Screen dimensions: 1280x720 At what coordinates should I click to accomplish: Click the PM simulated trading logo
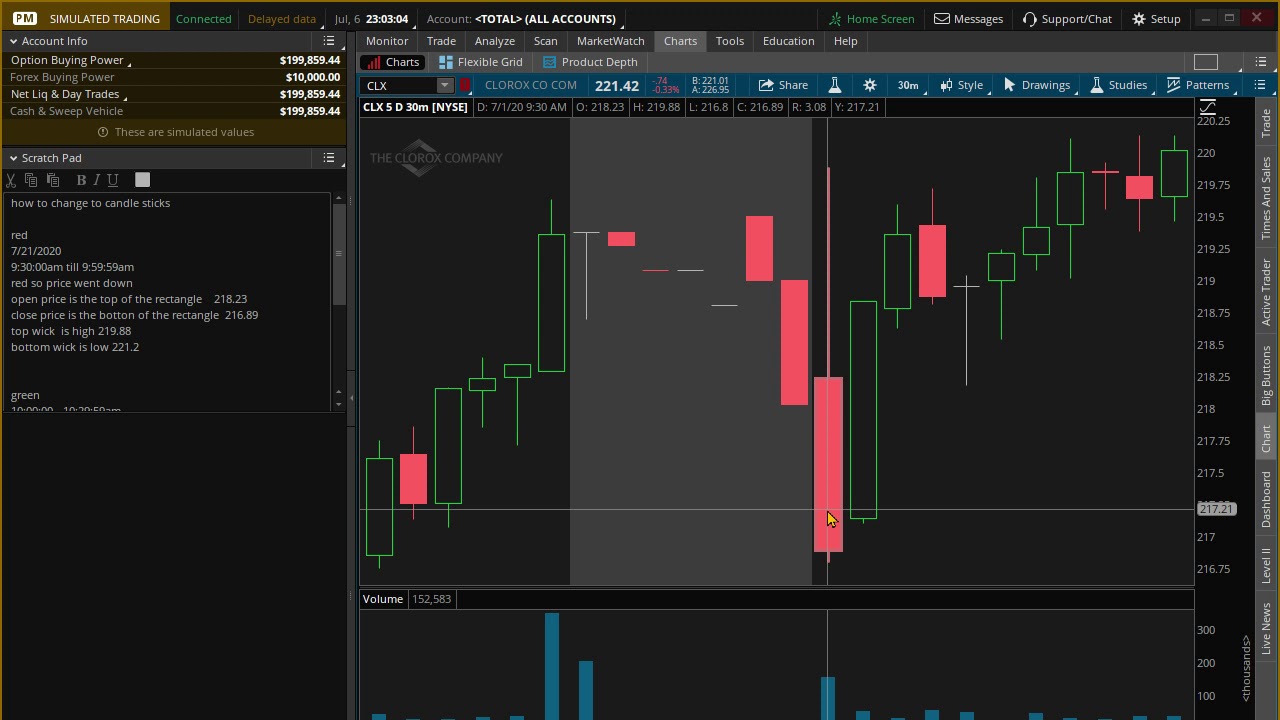pos(25,19)
